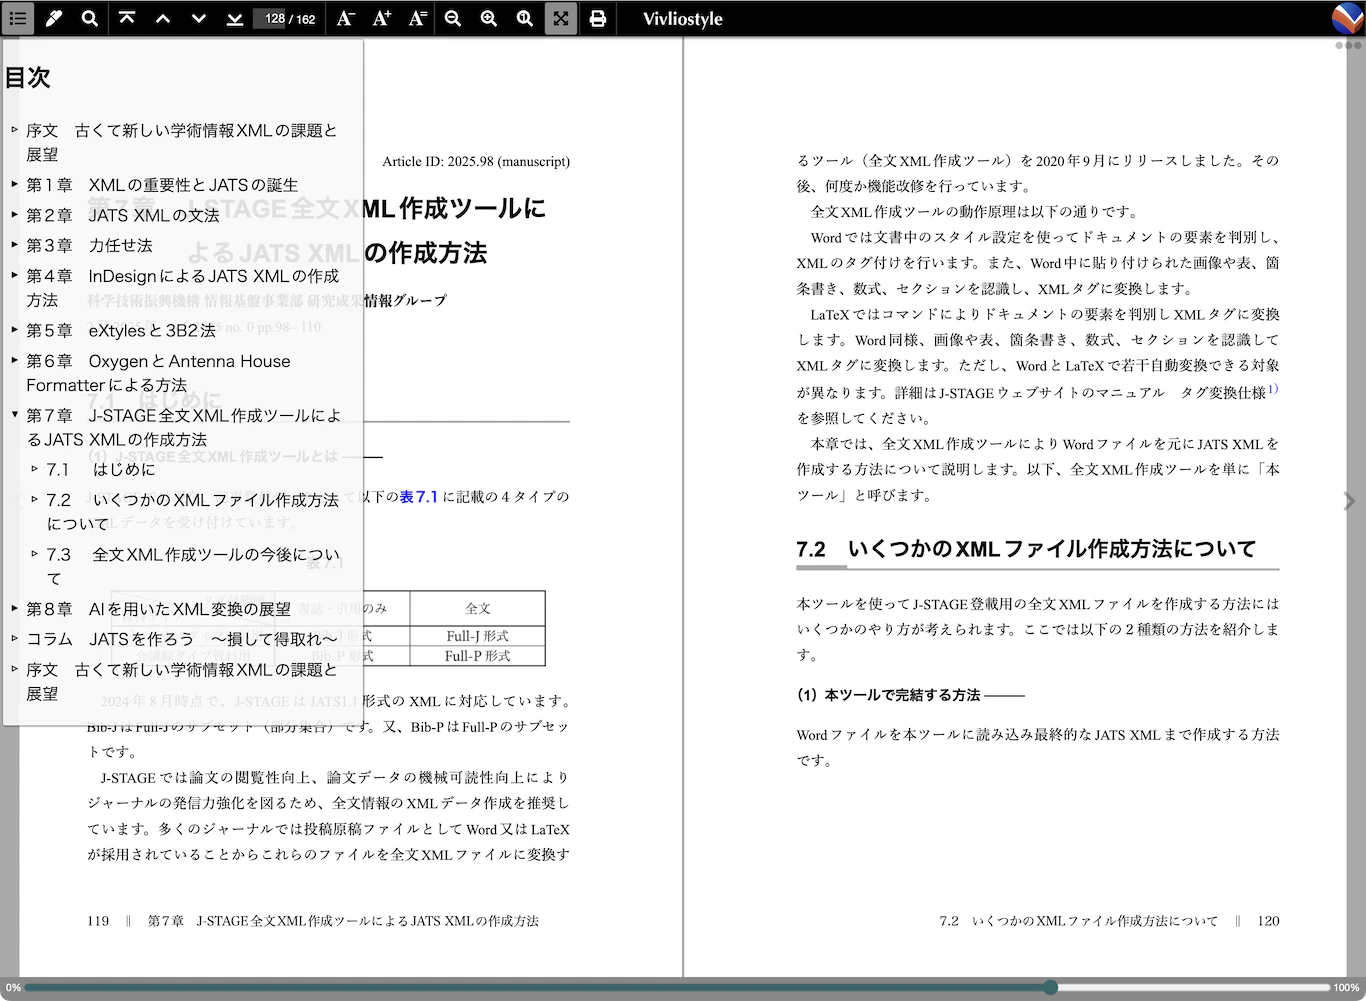Viewport: 1366px width, 1001px height.
Task: Jump to section 7.1 はじめに
Action: point(101,469)
